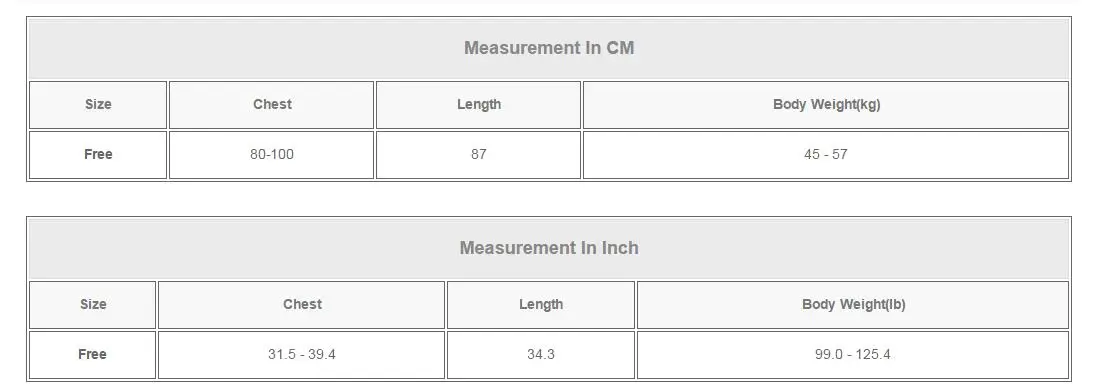Select the Size header in Inch table
Viewport: 1104px width, 385px height.
(x=92, y=305)
